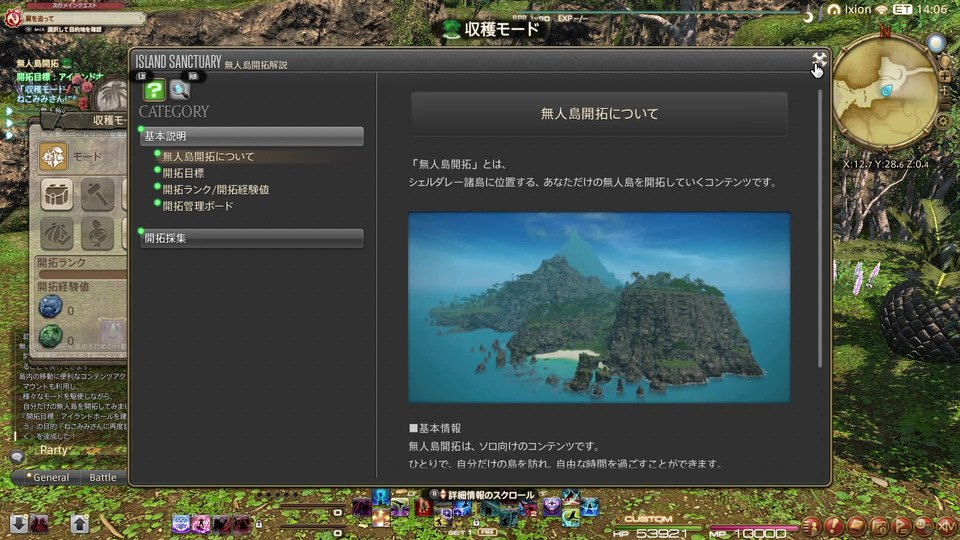Click the blue island currency icon

coord(50,307)
